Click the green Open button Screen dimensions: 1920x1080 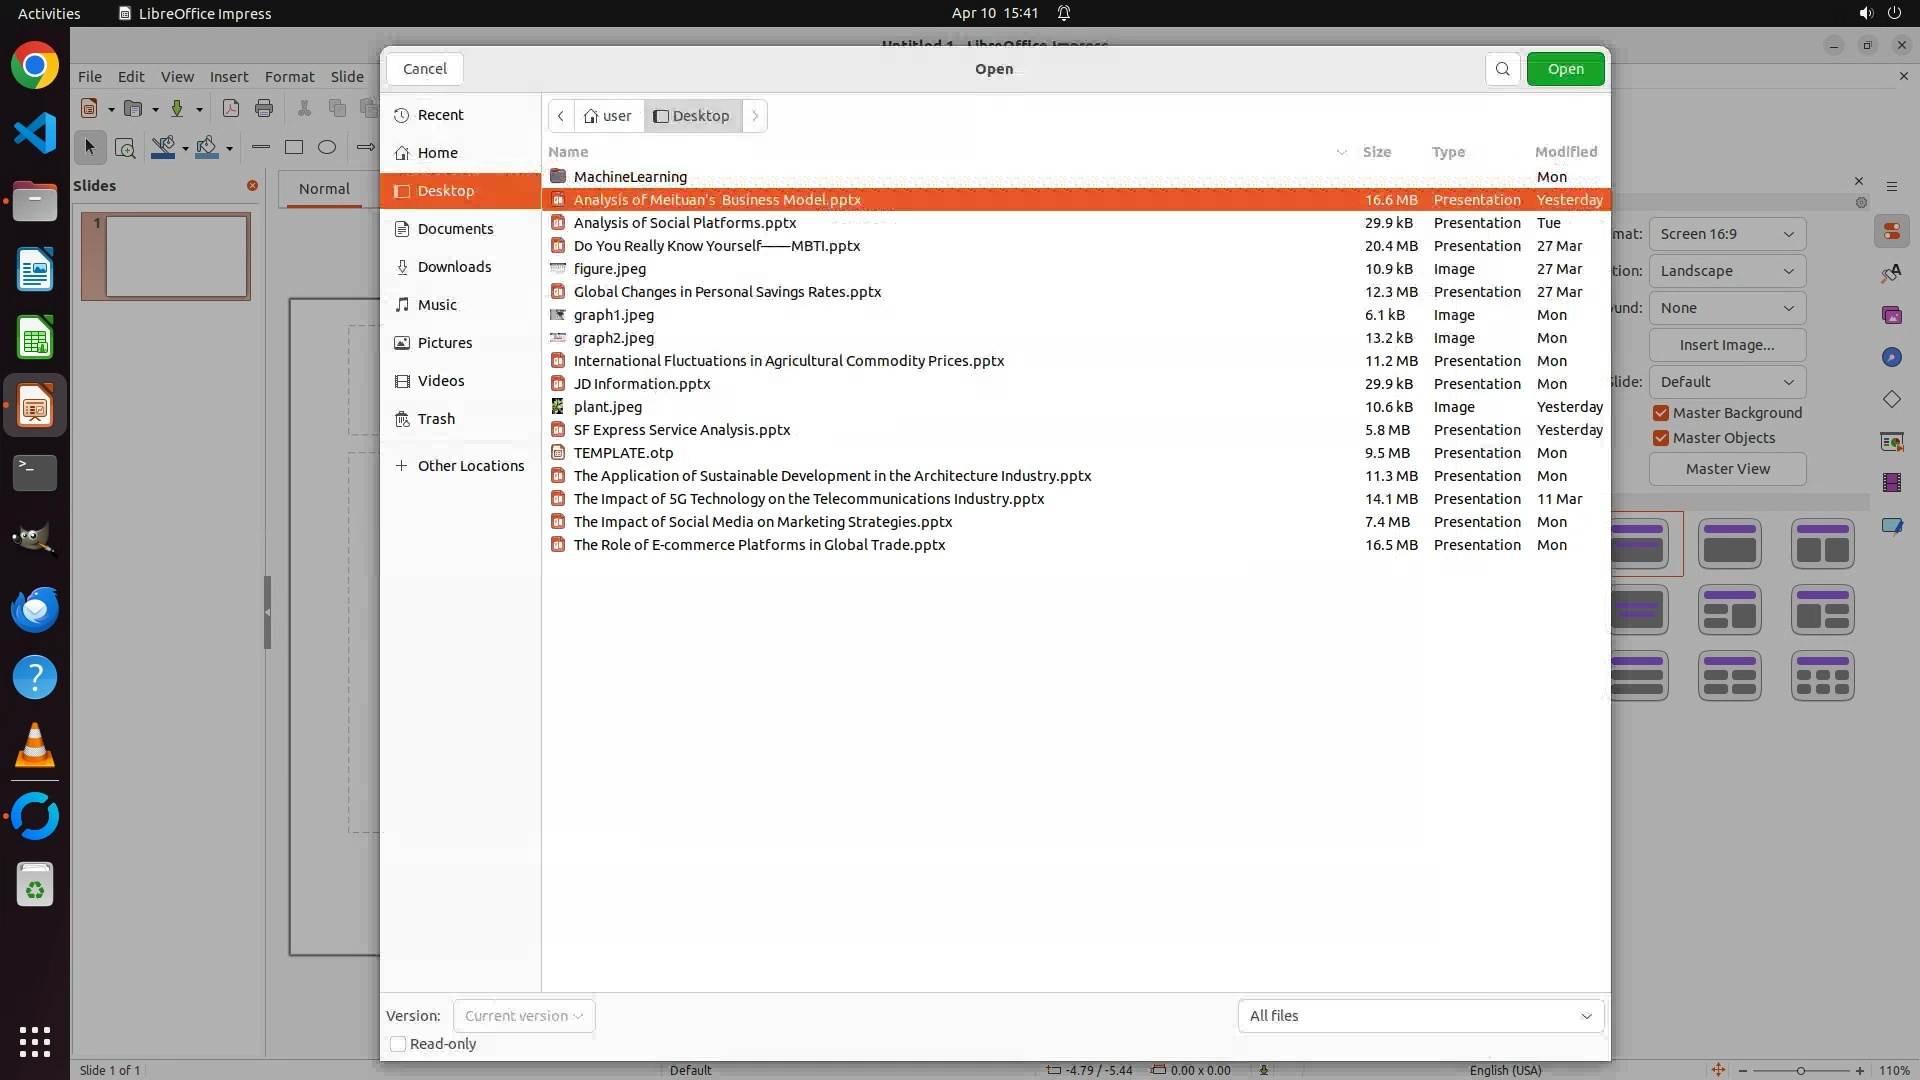click(1565, 69)
